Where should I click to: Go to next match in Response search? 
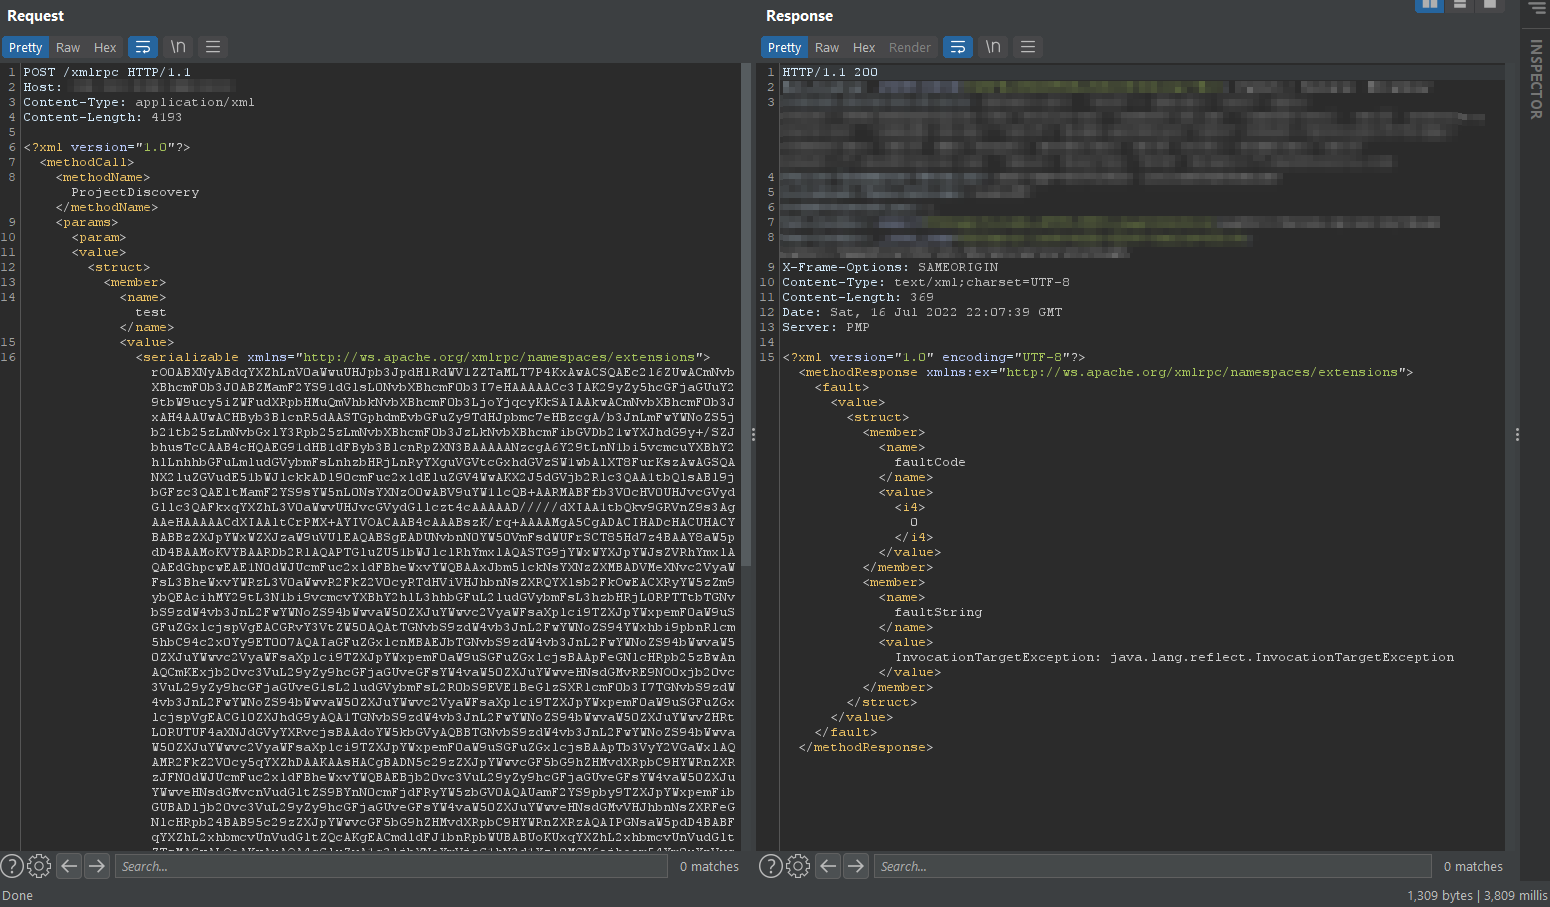855,866
